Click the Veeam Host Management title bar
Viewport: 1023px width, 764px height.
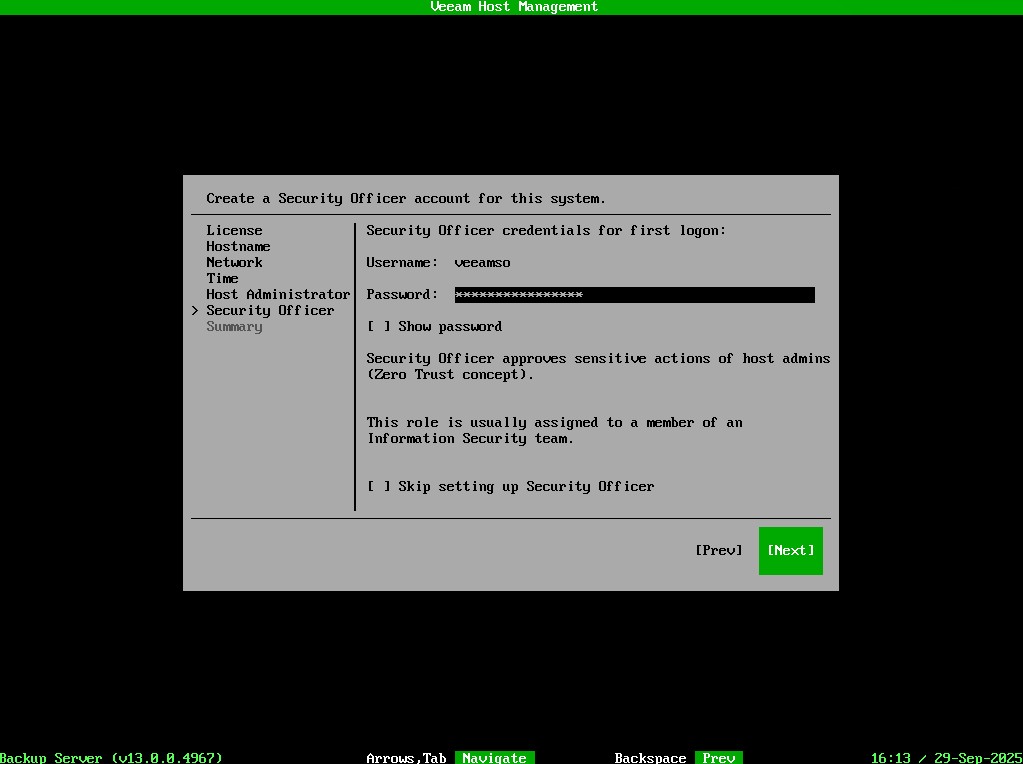512,7
